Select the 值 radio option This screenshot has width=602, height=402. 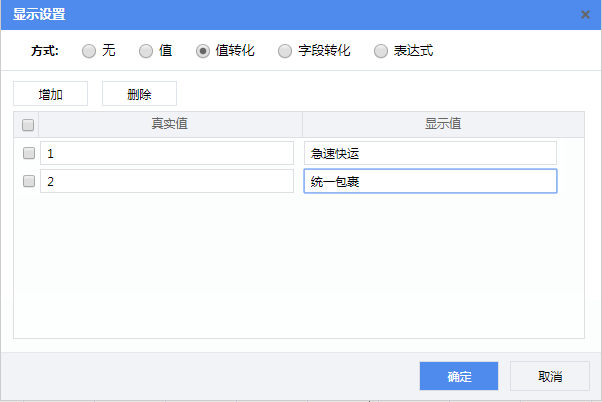pyautogui.click(x=146, y=52)
